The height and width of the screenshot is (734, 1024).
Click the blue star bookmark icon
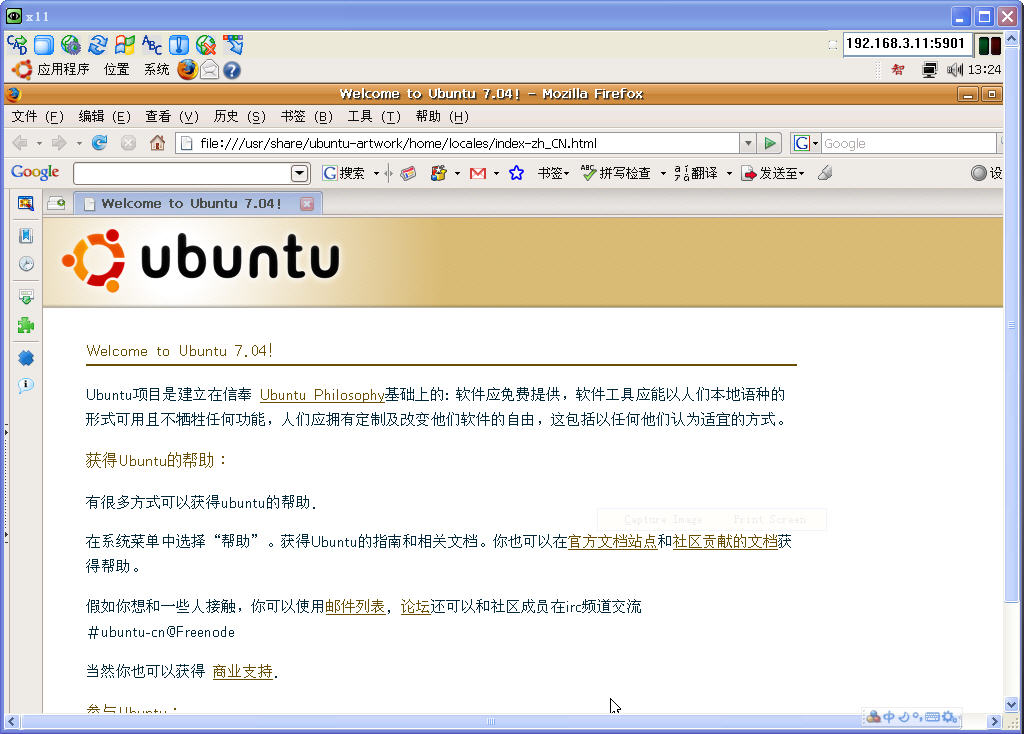[x=517, y=173]
